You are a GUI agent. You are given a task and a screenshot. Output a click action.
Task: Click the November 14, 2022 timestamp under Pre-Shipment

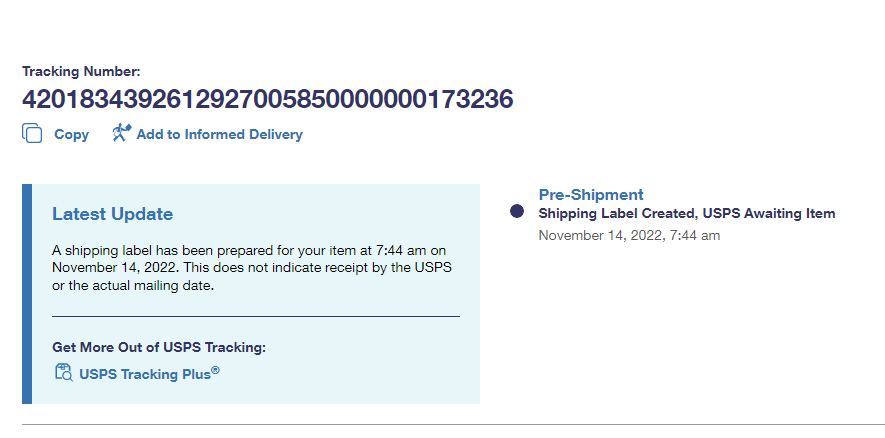pyautogui.click(x=629, y=236)
